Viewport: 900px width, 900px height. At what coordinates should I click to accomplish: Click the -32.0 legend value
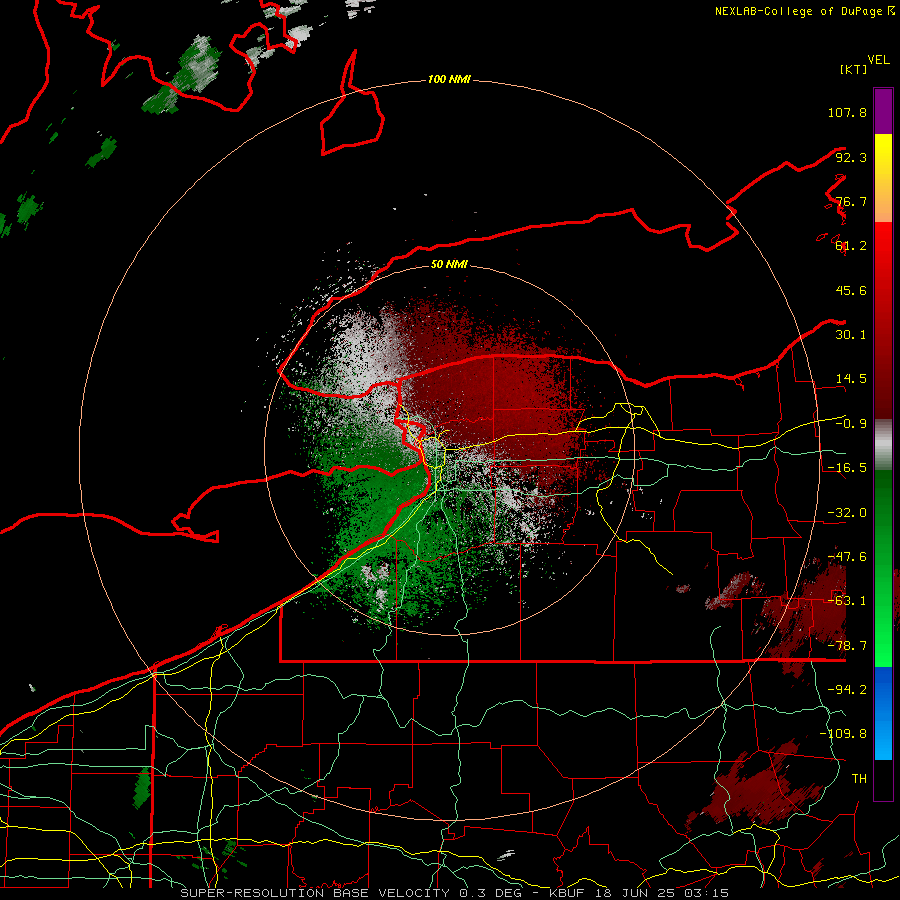coord(847,513)
